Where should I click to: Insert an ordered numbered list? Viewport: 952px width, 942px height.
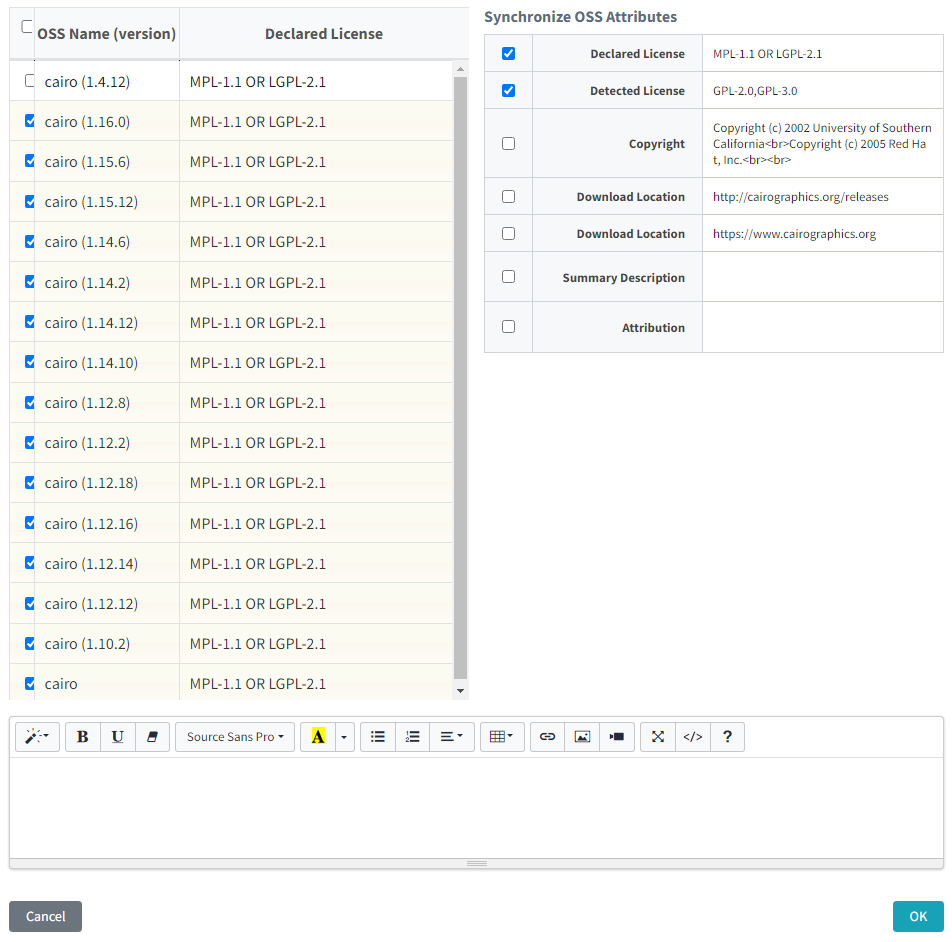[x=412, y=736]
